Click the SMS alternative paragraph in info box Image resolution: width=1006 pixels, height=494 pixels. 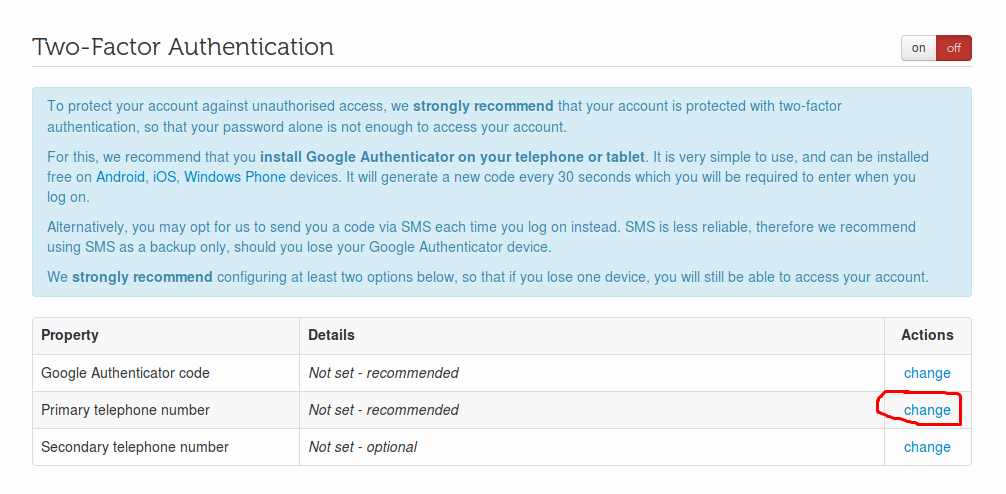tap(481, 237)
